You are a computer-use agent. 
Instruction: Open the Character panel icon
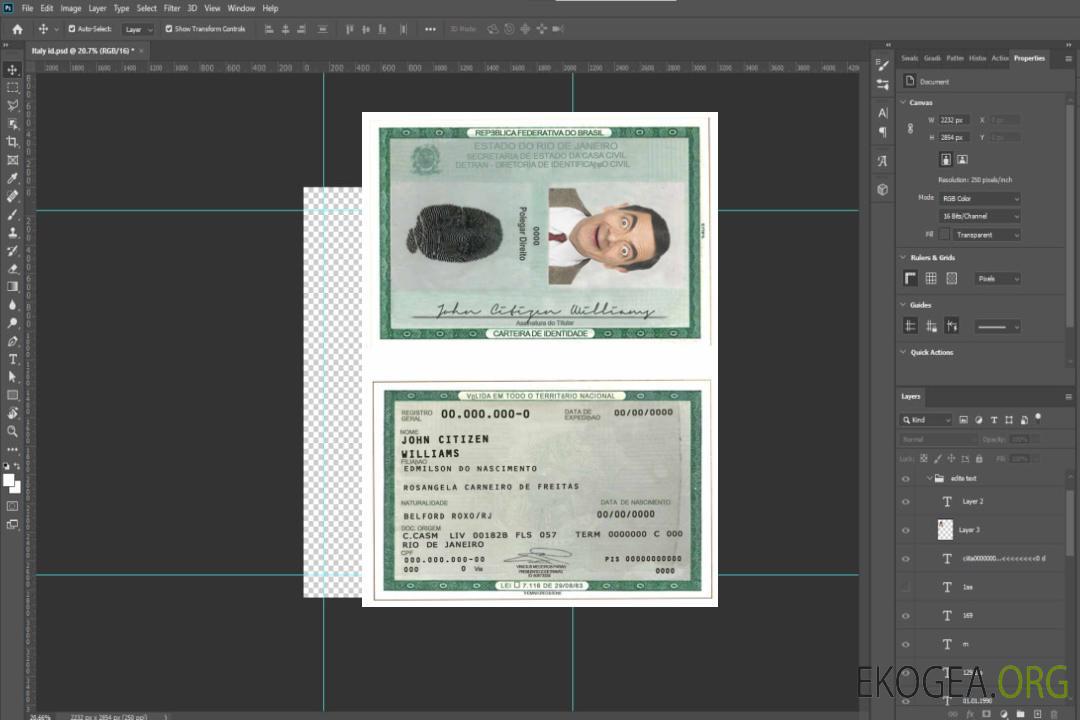coord(883,113)
